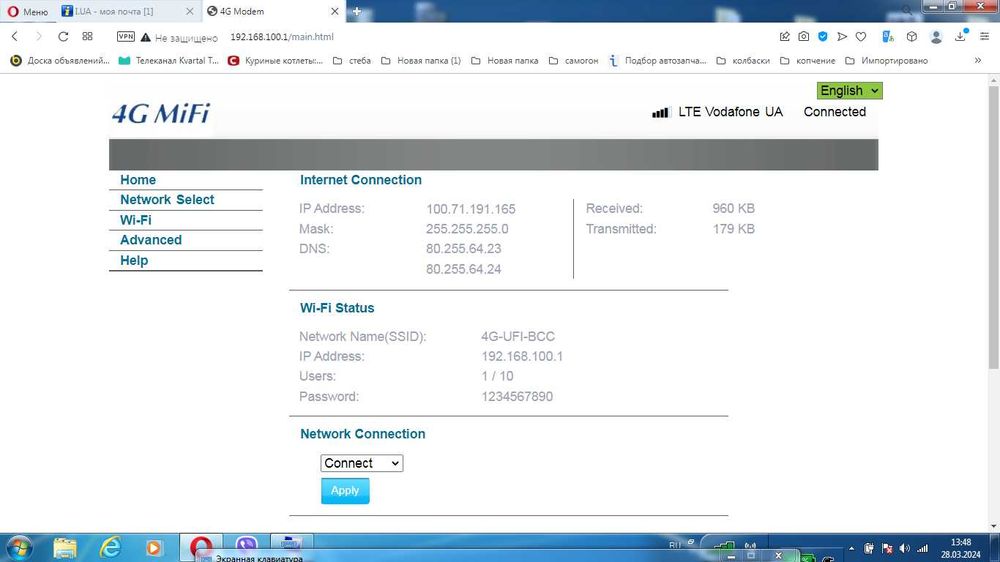Open Speed Dial grid icon
Image resolution: width=1000 pixels, height=562 pixels.
click(x=87, y=36)
